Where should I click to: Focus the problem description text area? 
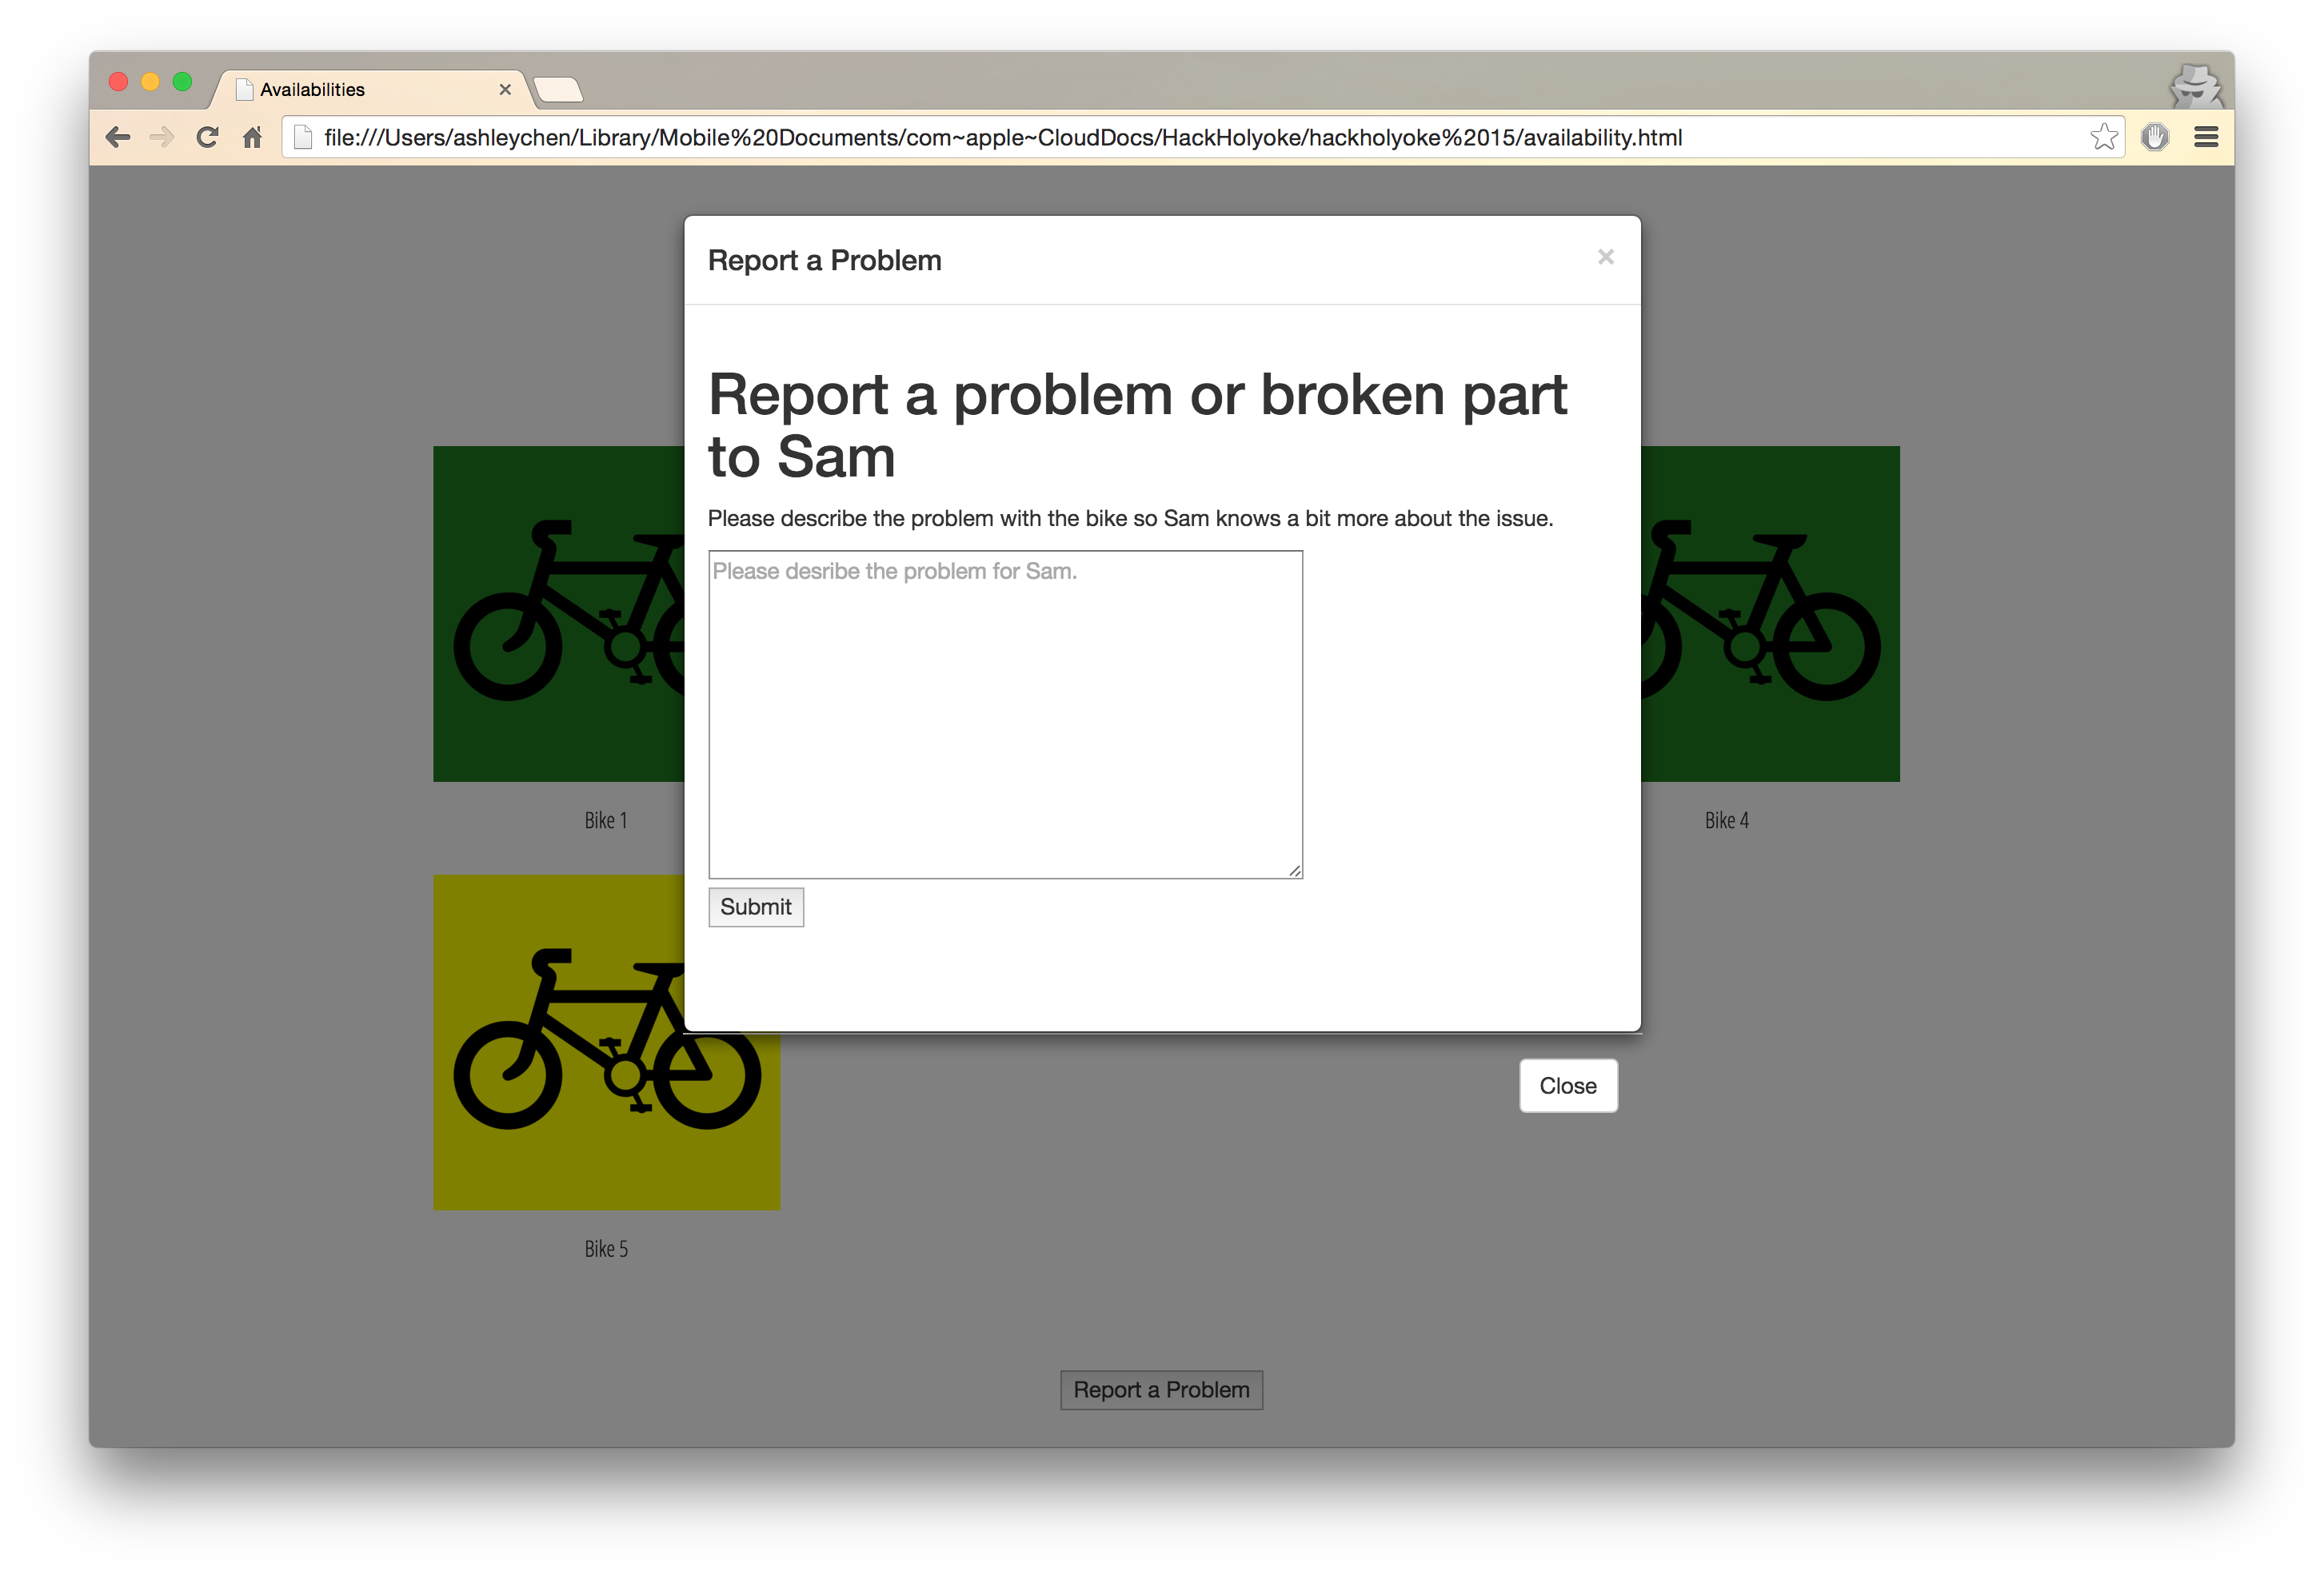[1004, 714]
